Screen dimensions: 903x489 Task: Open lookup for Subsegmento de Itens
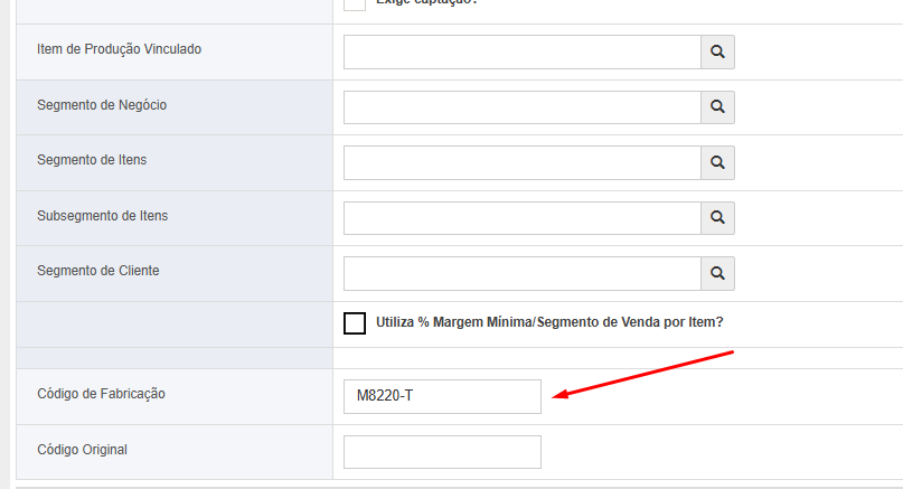pos(718,218)
